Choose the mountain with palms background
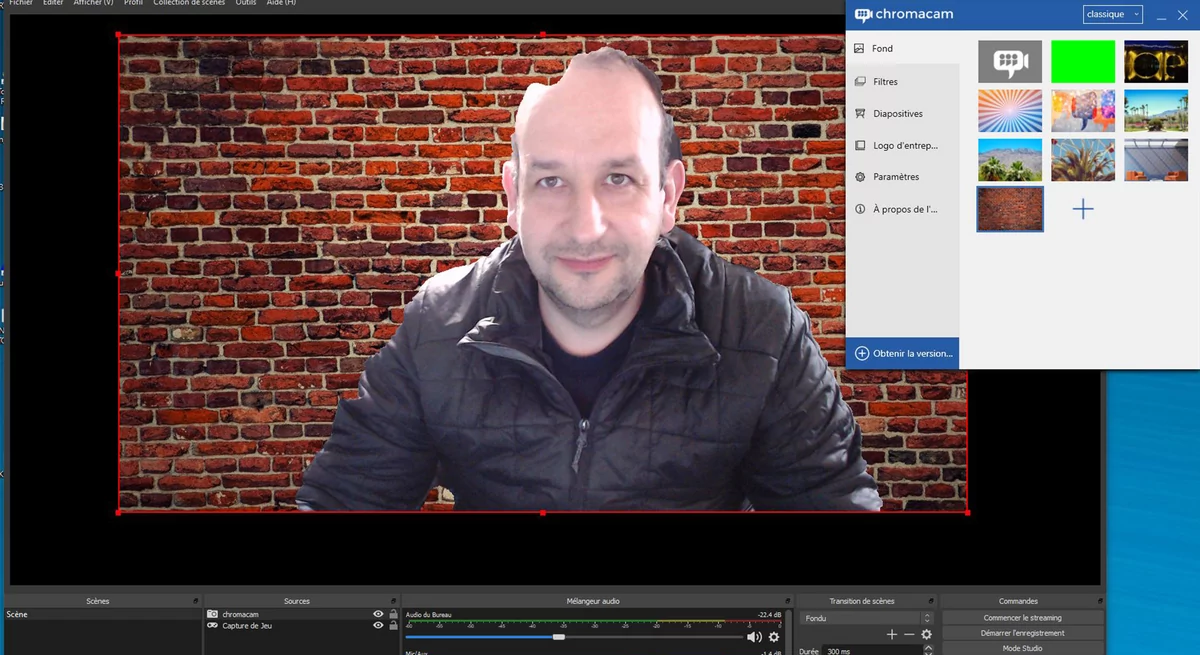Image resolution: width=1200 pixels, height=655 pixels. 1010,160
